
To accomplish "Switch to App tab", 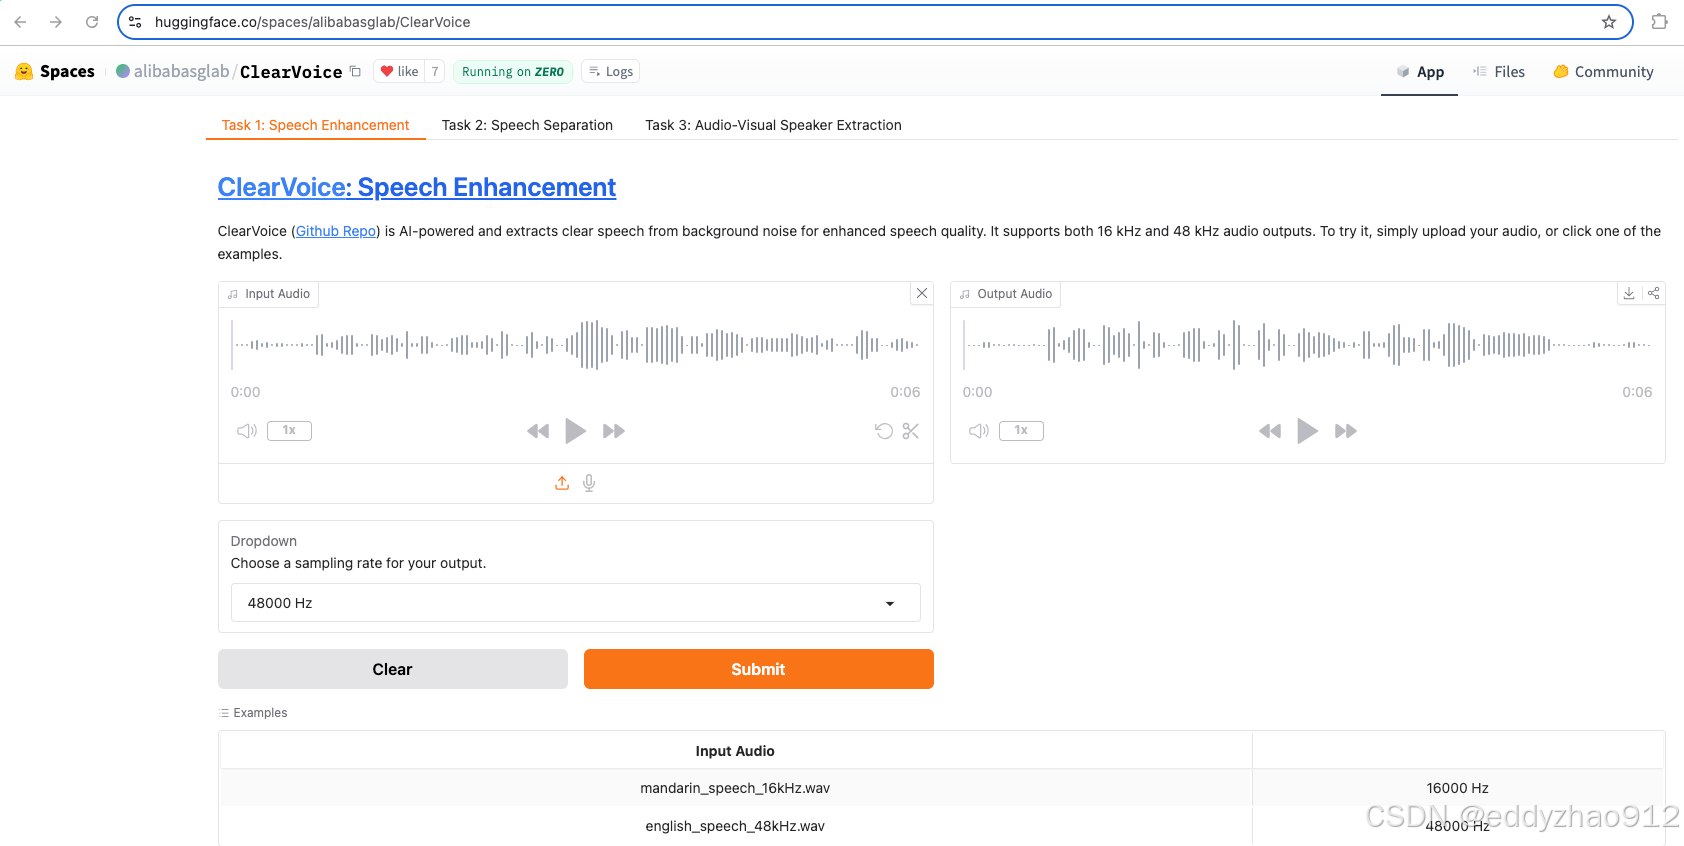I will tap(1420, 72).
